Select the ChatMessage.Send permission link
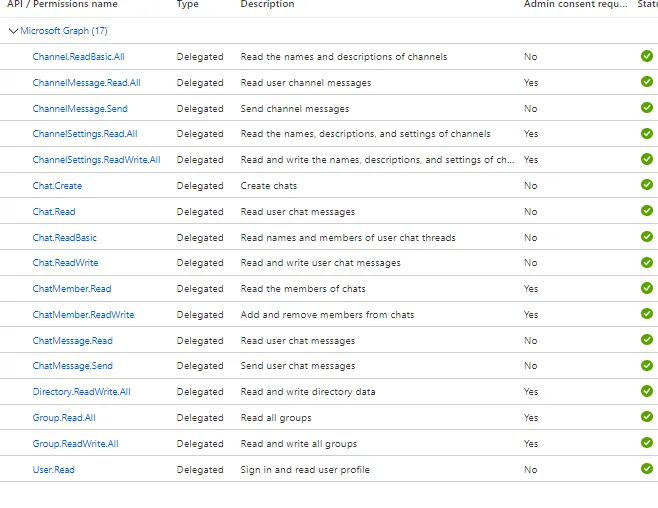 pyautogui.click(x=72, y=366)
